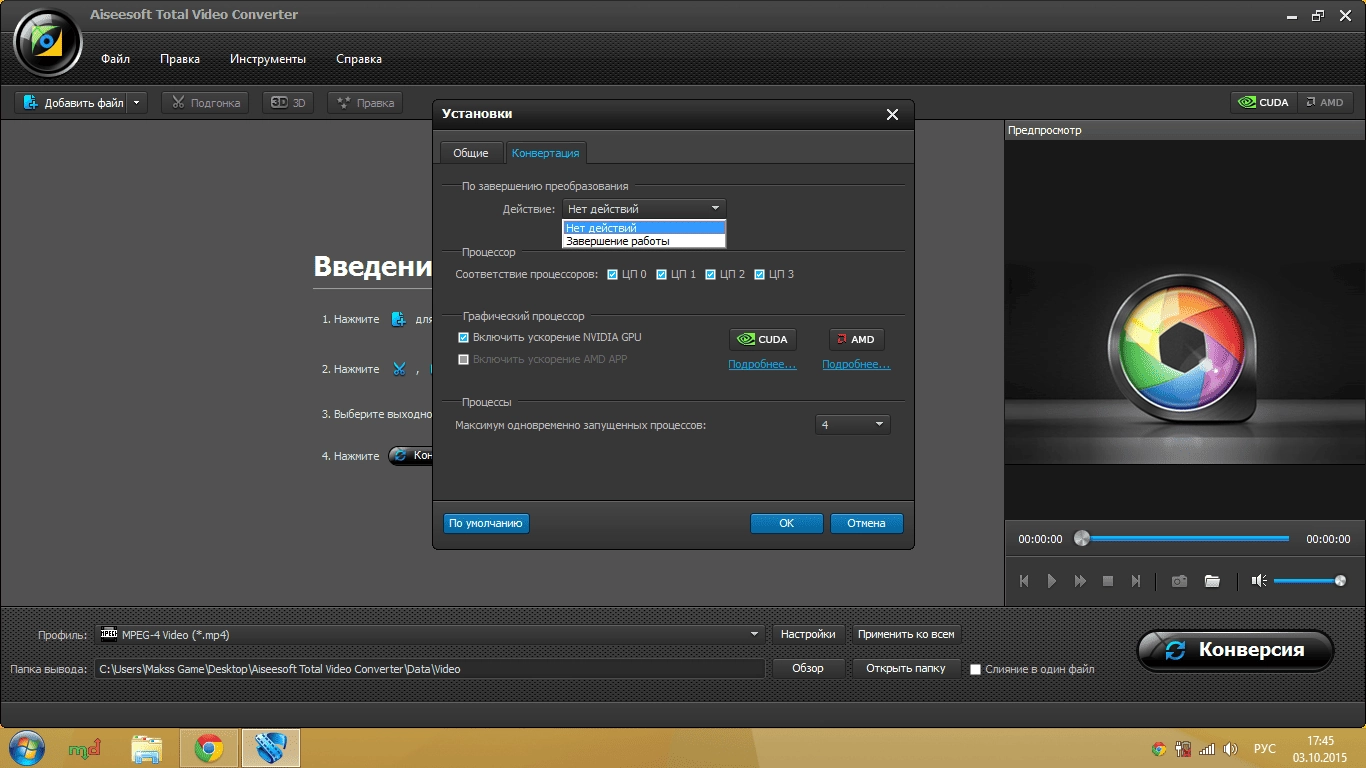Click the previous frame playback button
Image resolution: width=1366 pixels, height=768 pixels.
(x=1024, y=581)
